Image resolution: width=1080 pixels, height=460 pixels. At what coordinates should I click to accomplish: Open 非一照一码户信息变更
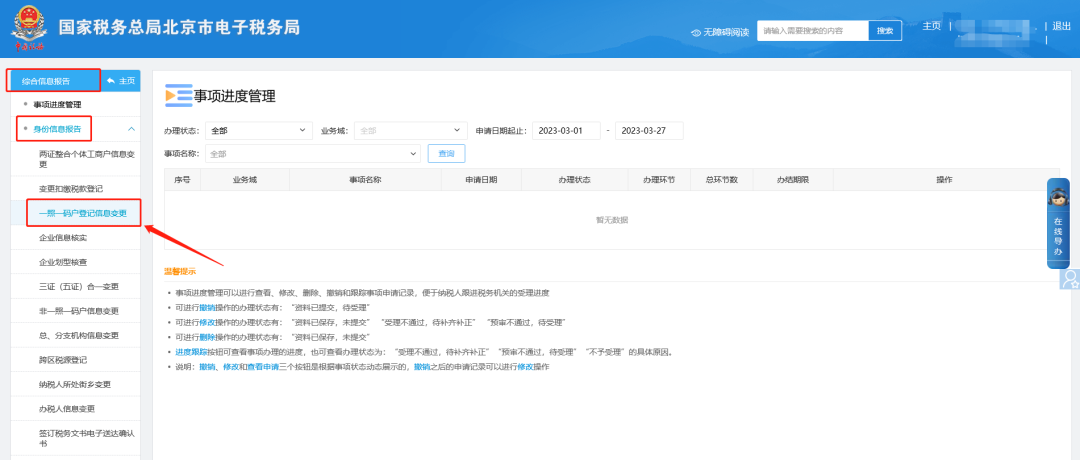[79, 311]
